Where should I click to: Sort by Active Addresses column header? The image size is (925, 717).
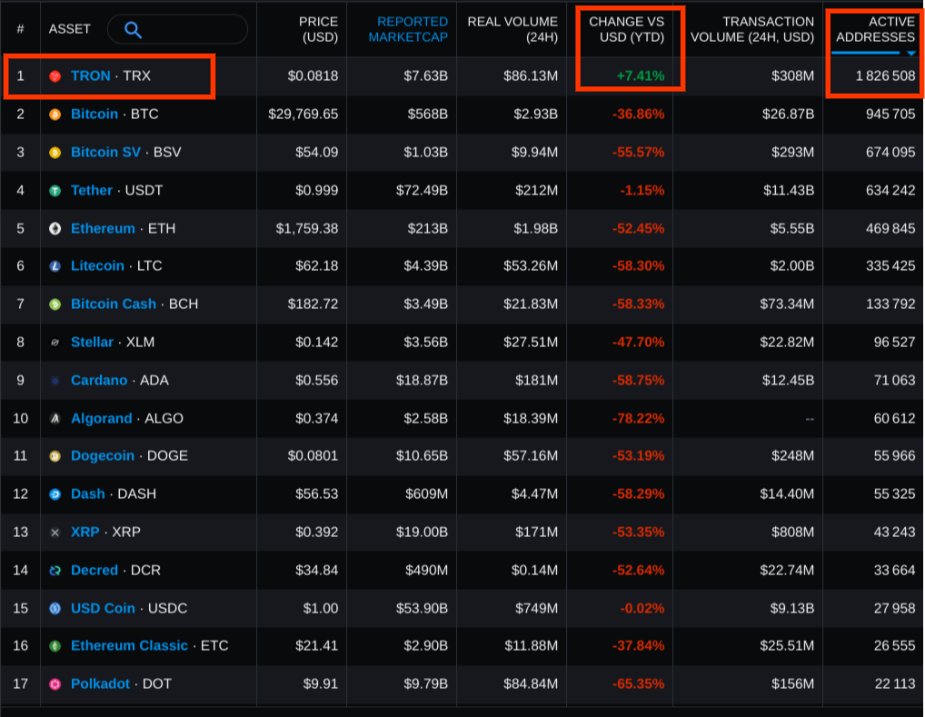point(875,29)
